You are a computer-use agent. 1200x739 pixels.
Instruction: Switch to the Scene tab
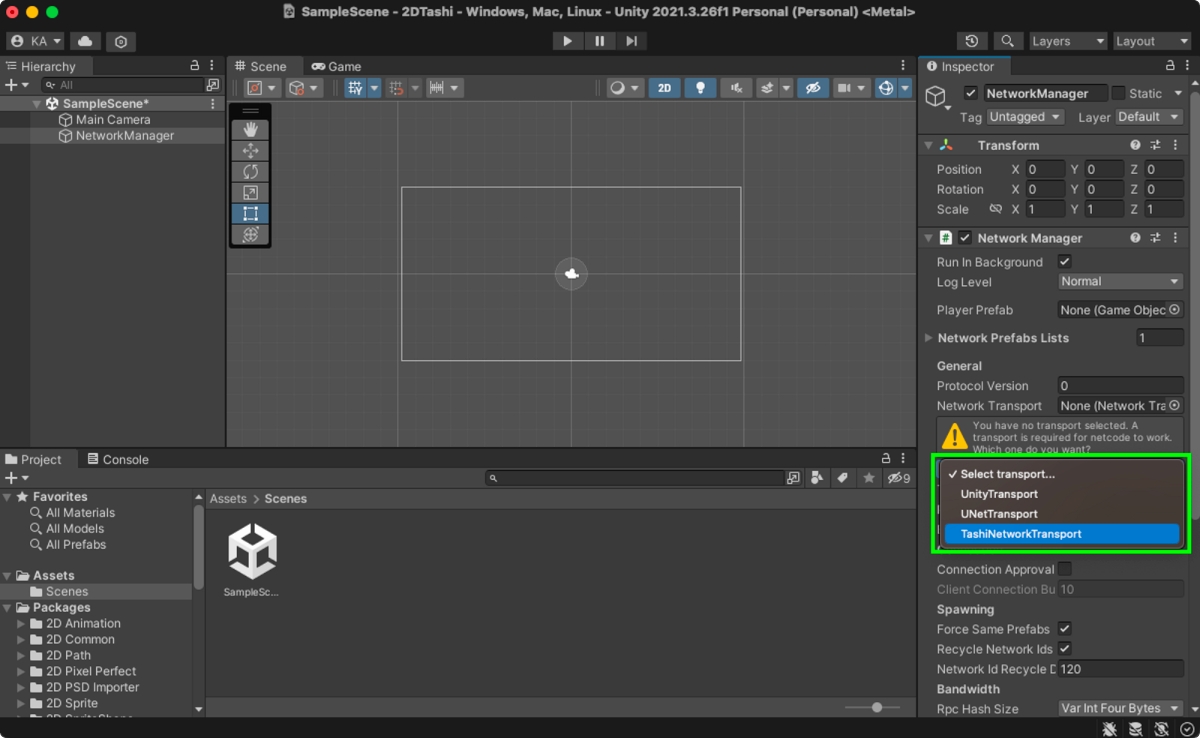(x=261, y=66)
